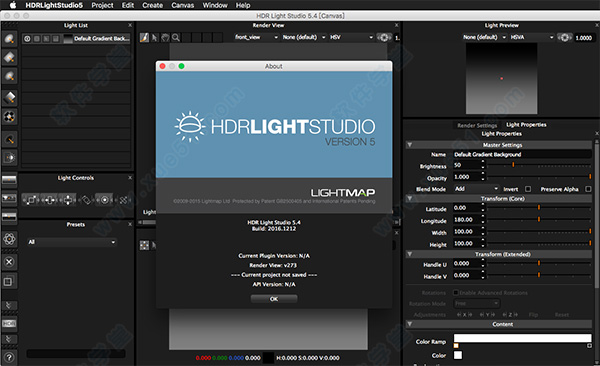Click OK in the About dialog
Image resolution: width=600 pixels, height=366 pixels.
tap(274, 299)
